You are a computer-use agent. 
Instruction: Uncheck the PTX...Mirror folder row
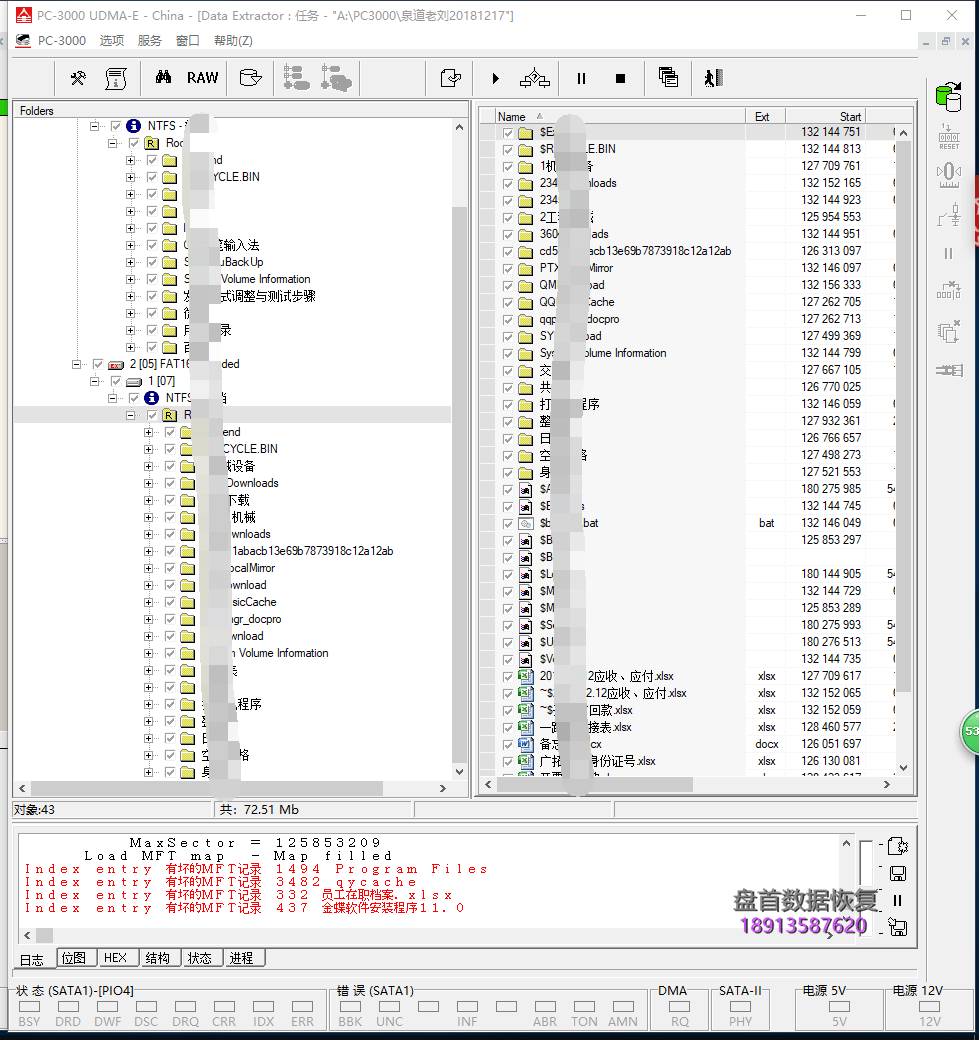click(x=508, y=269)
